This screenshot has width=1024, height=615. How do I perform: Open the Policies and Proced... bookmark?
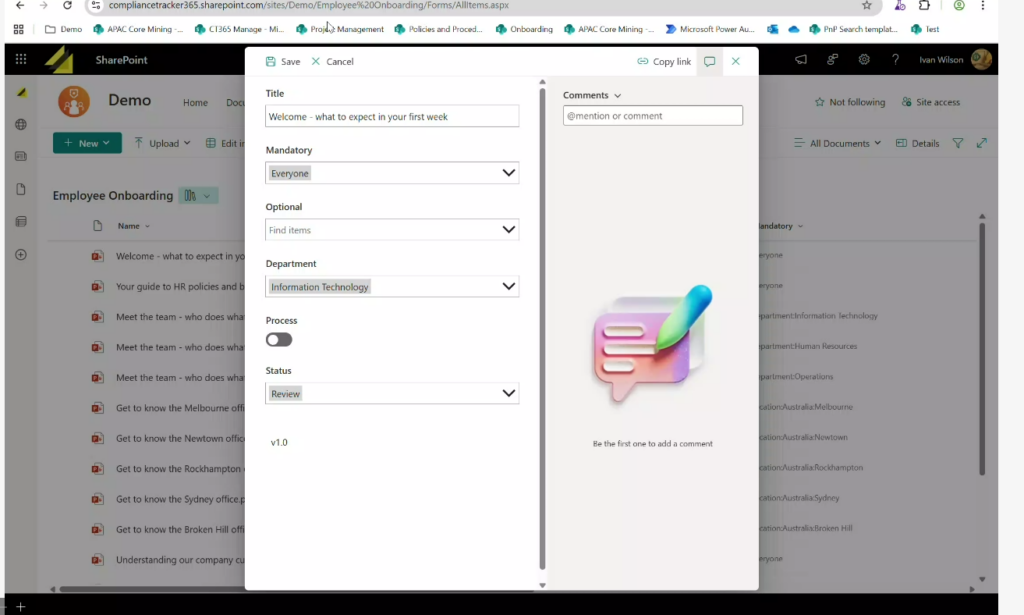click(x=438, y=29)
